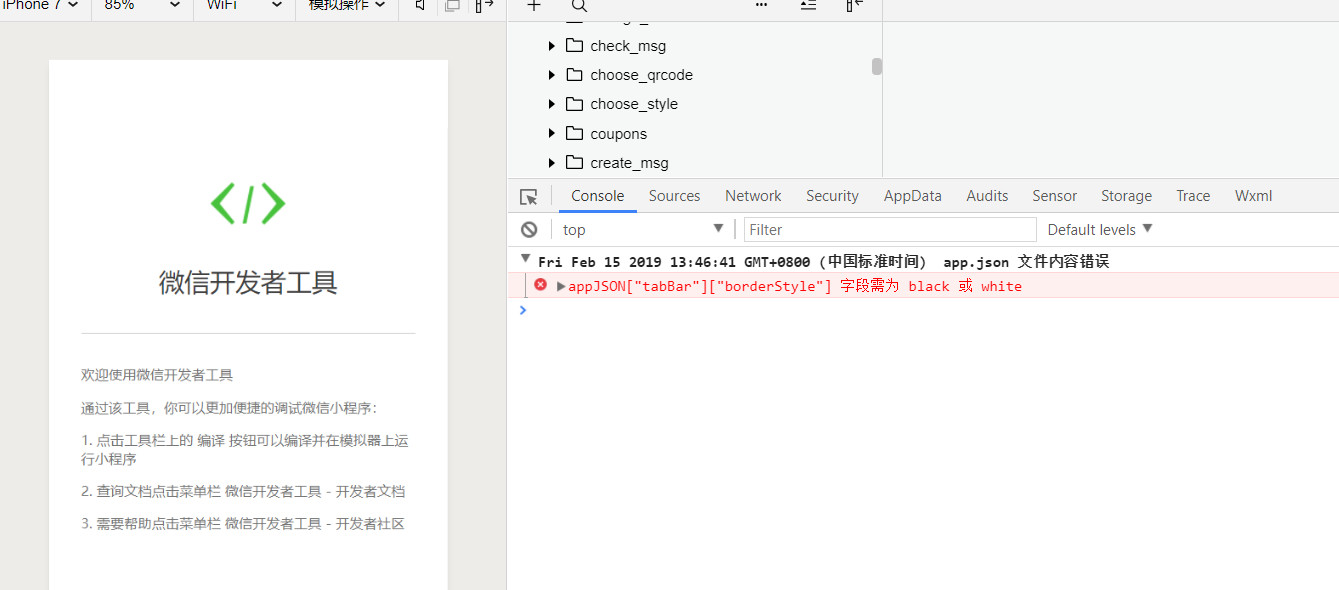Switch to the Security tab

tap(832, 196)
